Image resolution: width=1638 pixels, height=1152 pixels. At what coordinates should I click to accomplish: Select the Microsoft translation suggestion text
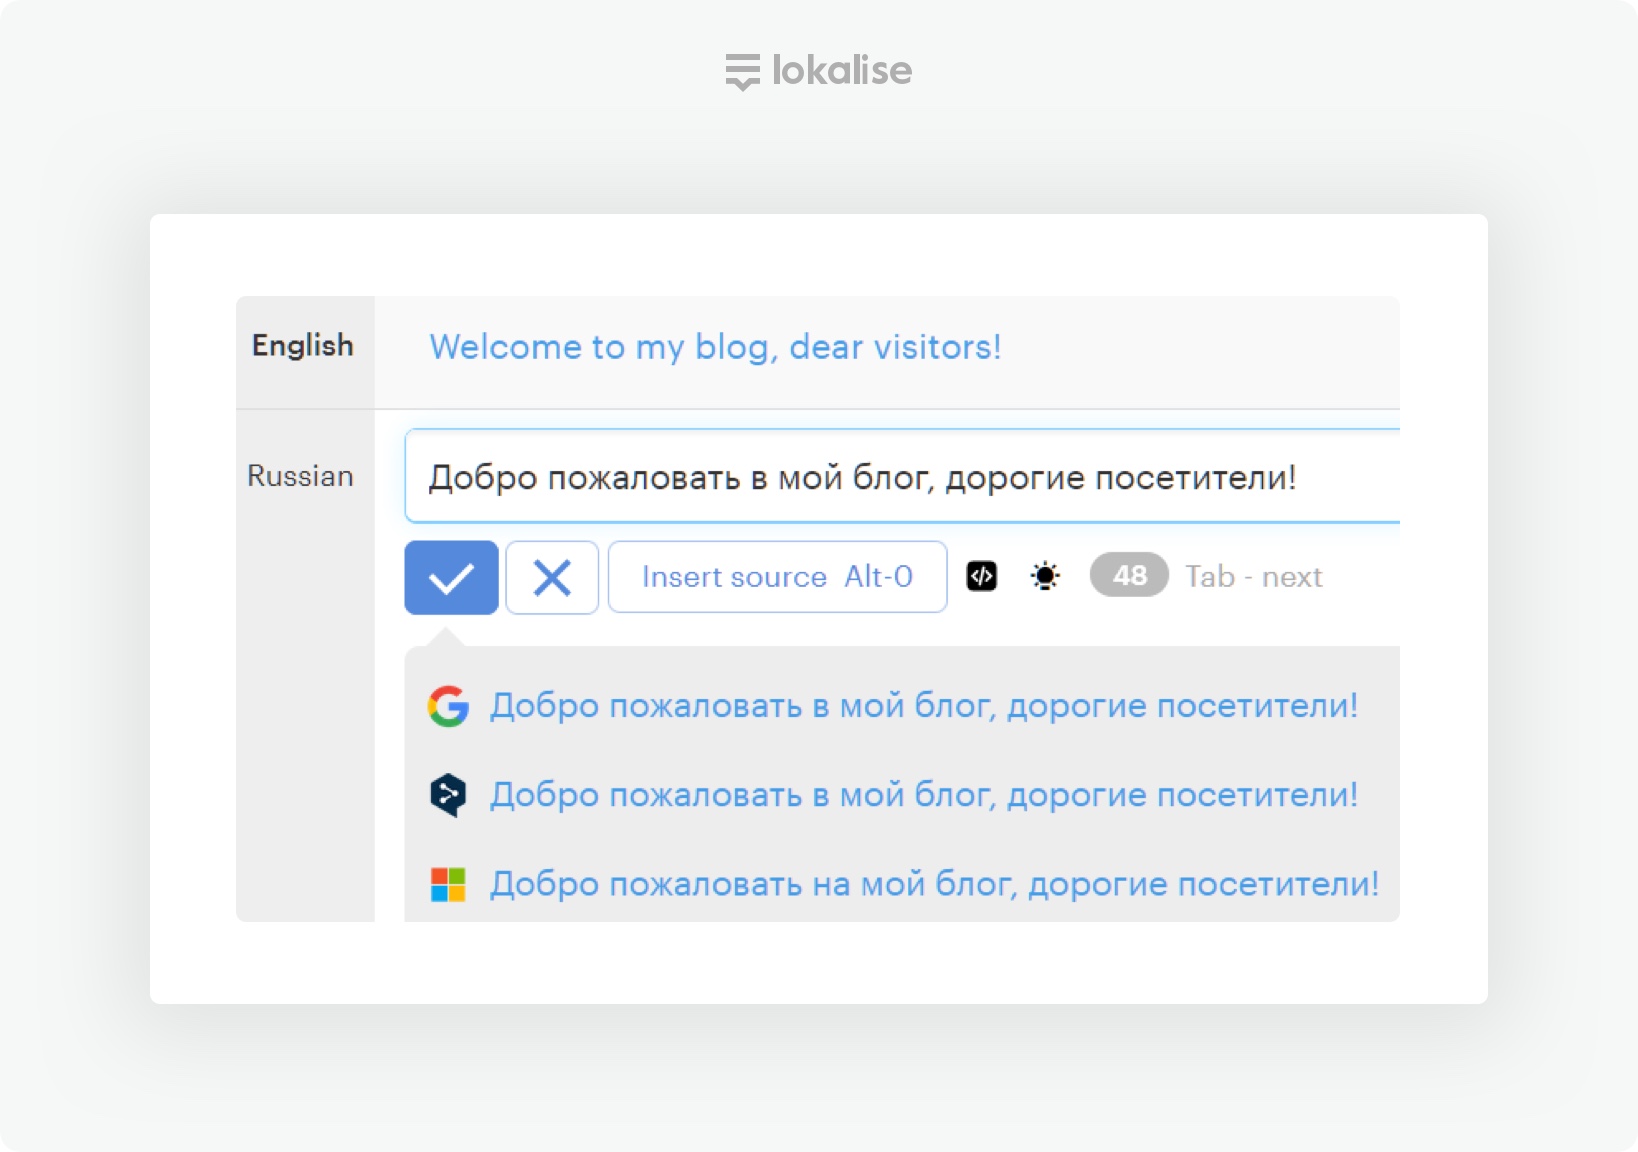click(x=934, y=884)
